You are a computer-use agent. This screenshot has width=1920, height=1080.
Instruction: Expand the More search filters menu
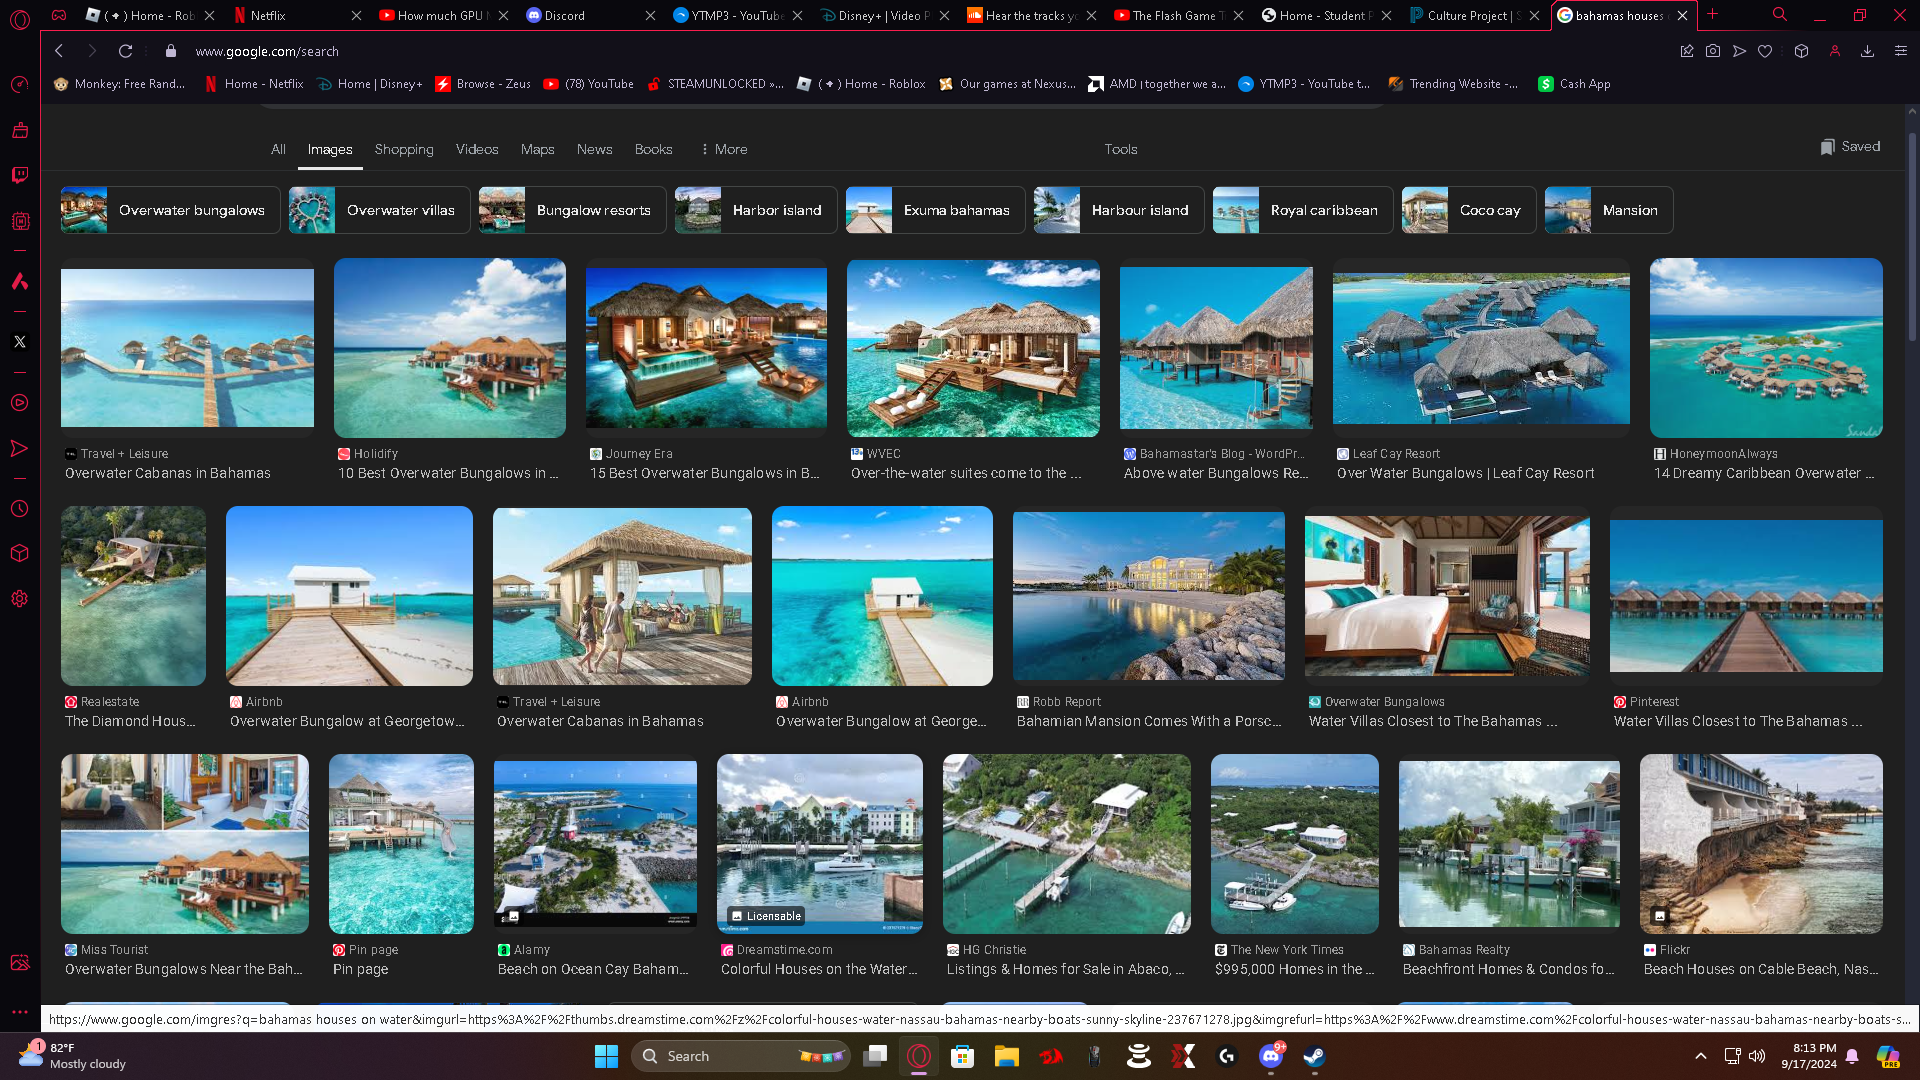(x=723, y=149)
